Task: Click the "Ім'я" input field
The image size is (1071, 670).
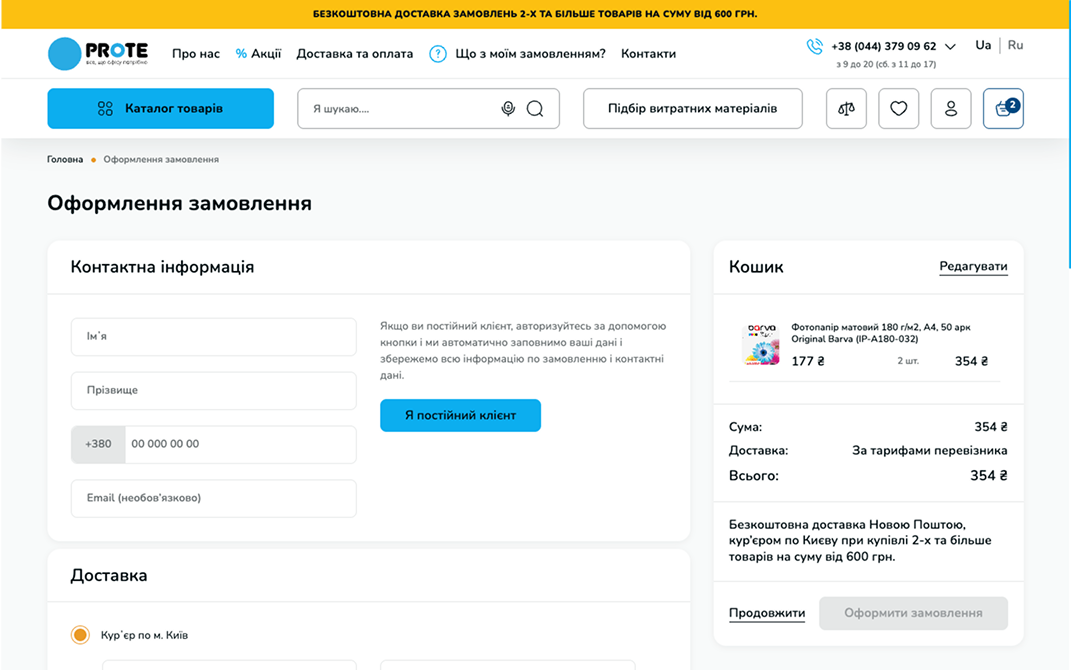Action: [213, 337]
